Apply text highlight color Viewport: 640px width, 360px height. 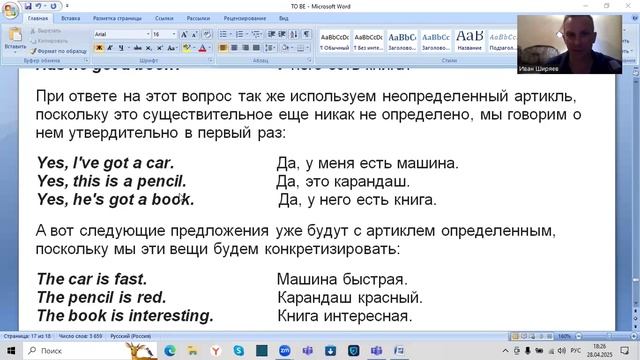(187, 48)
